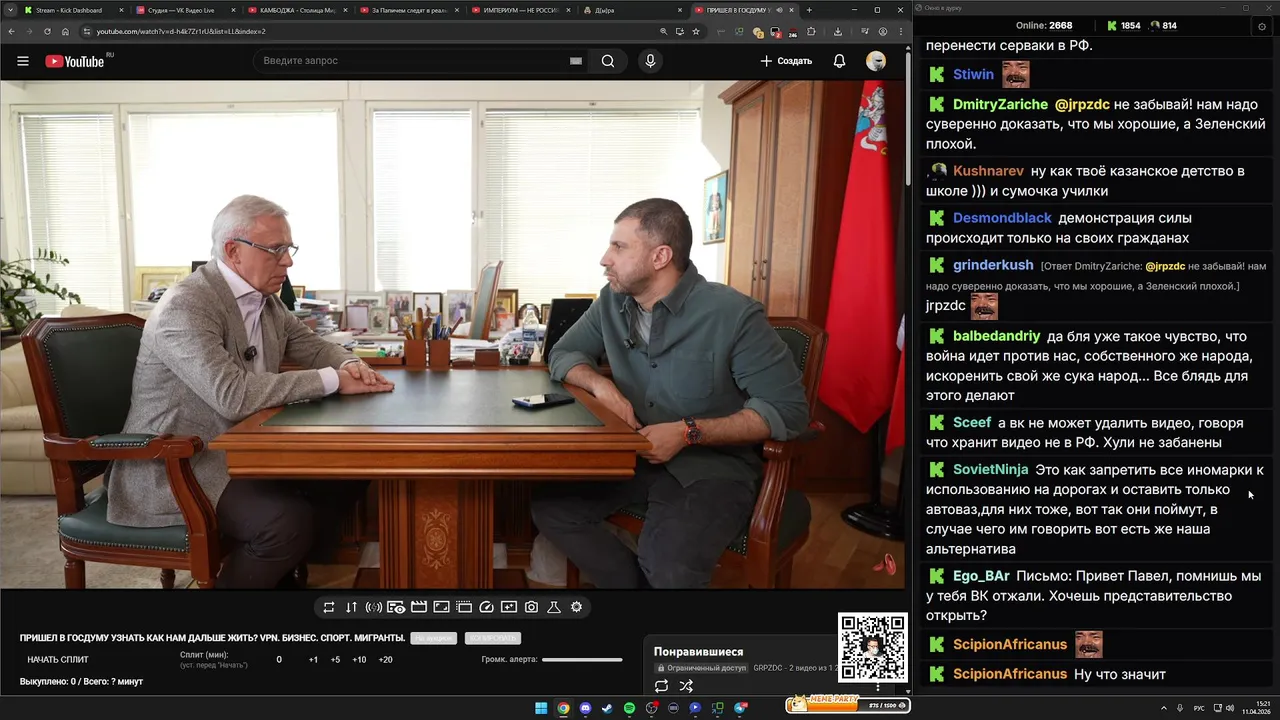The width and height of the screenshot is (1280, 720).
Task: Open YouTube notifications bell
Action: coord(839,61)
